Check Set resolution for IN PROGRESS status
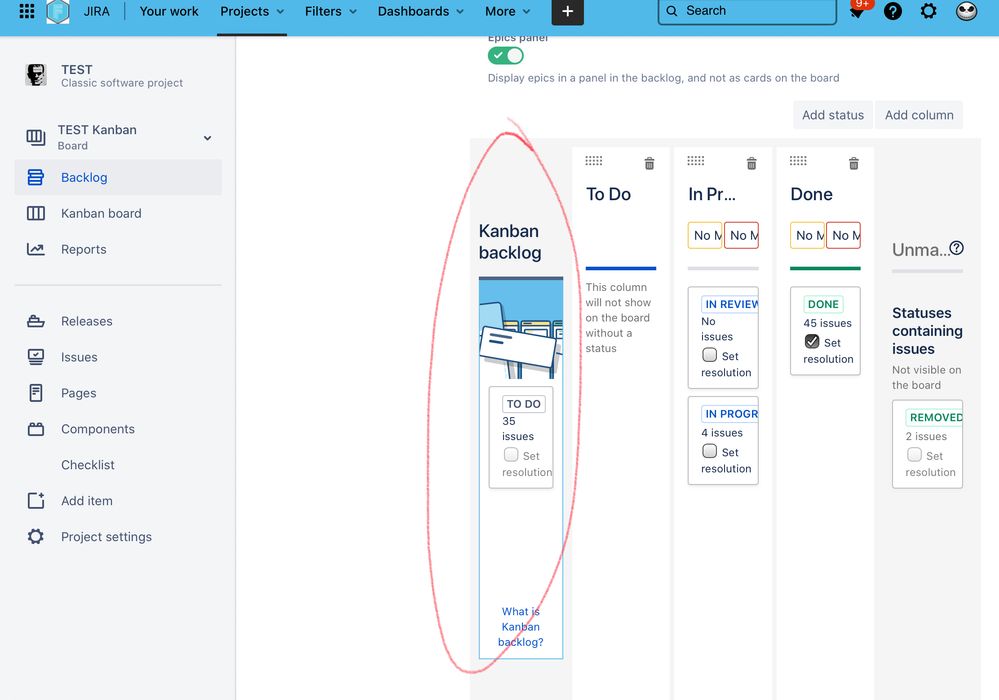This screenshot has width=999, height=700. (709, 451)
